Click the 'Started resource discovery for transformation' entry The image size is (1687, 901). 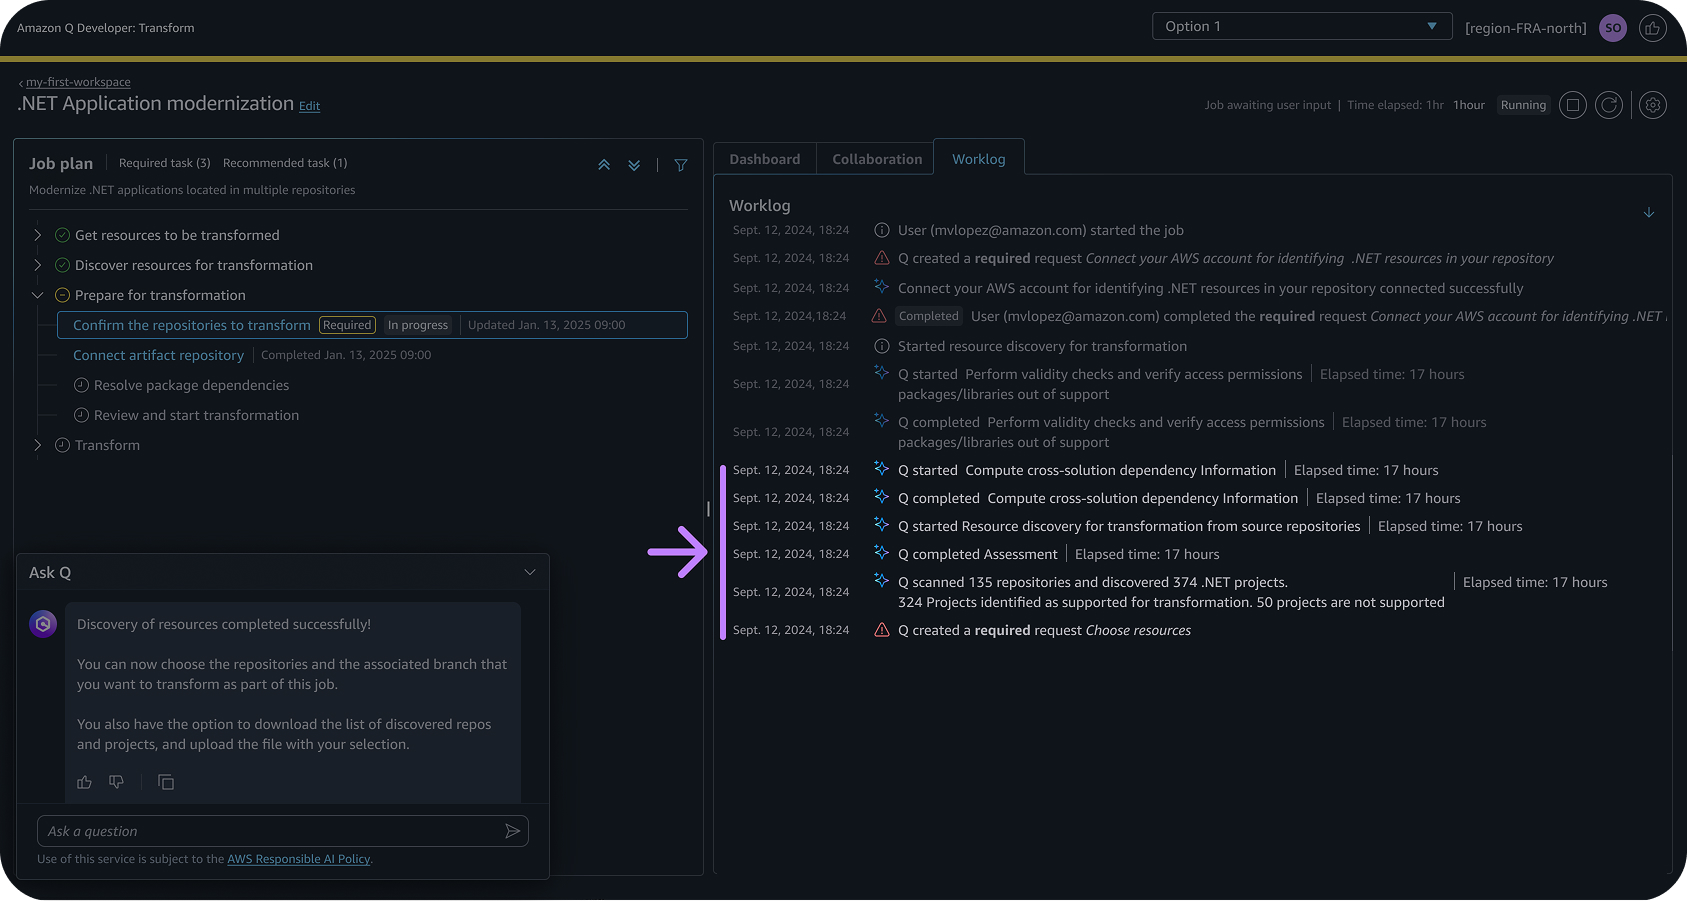pyautogui.click(x=1042, y=346)
